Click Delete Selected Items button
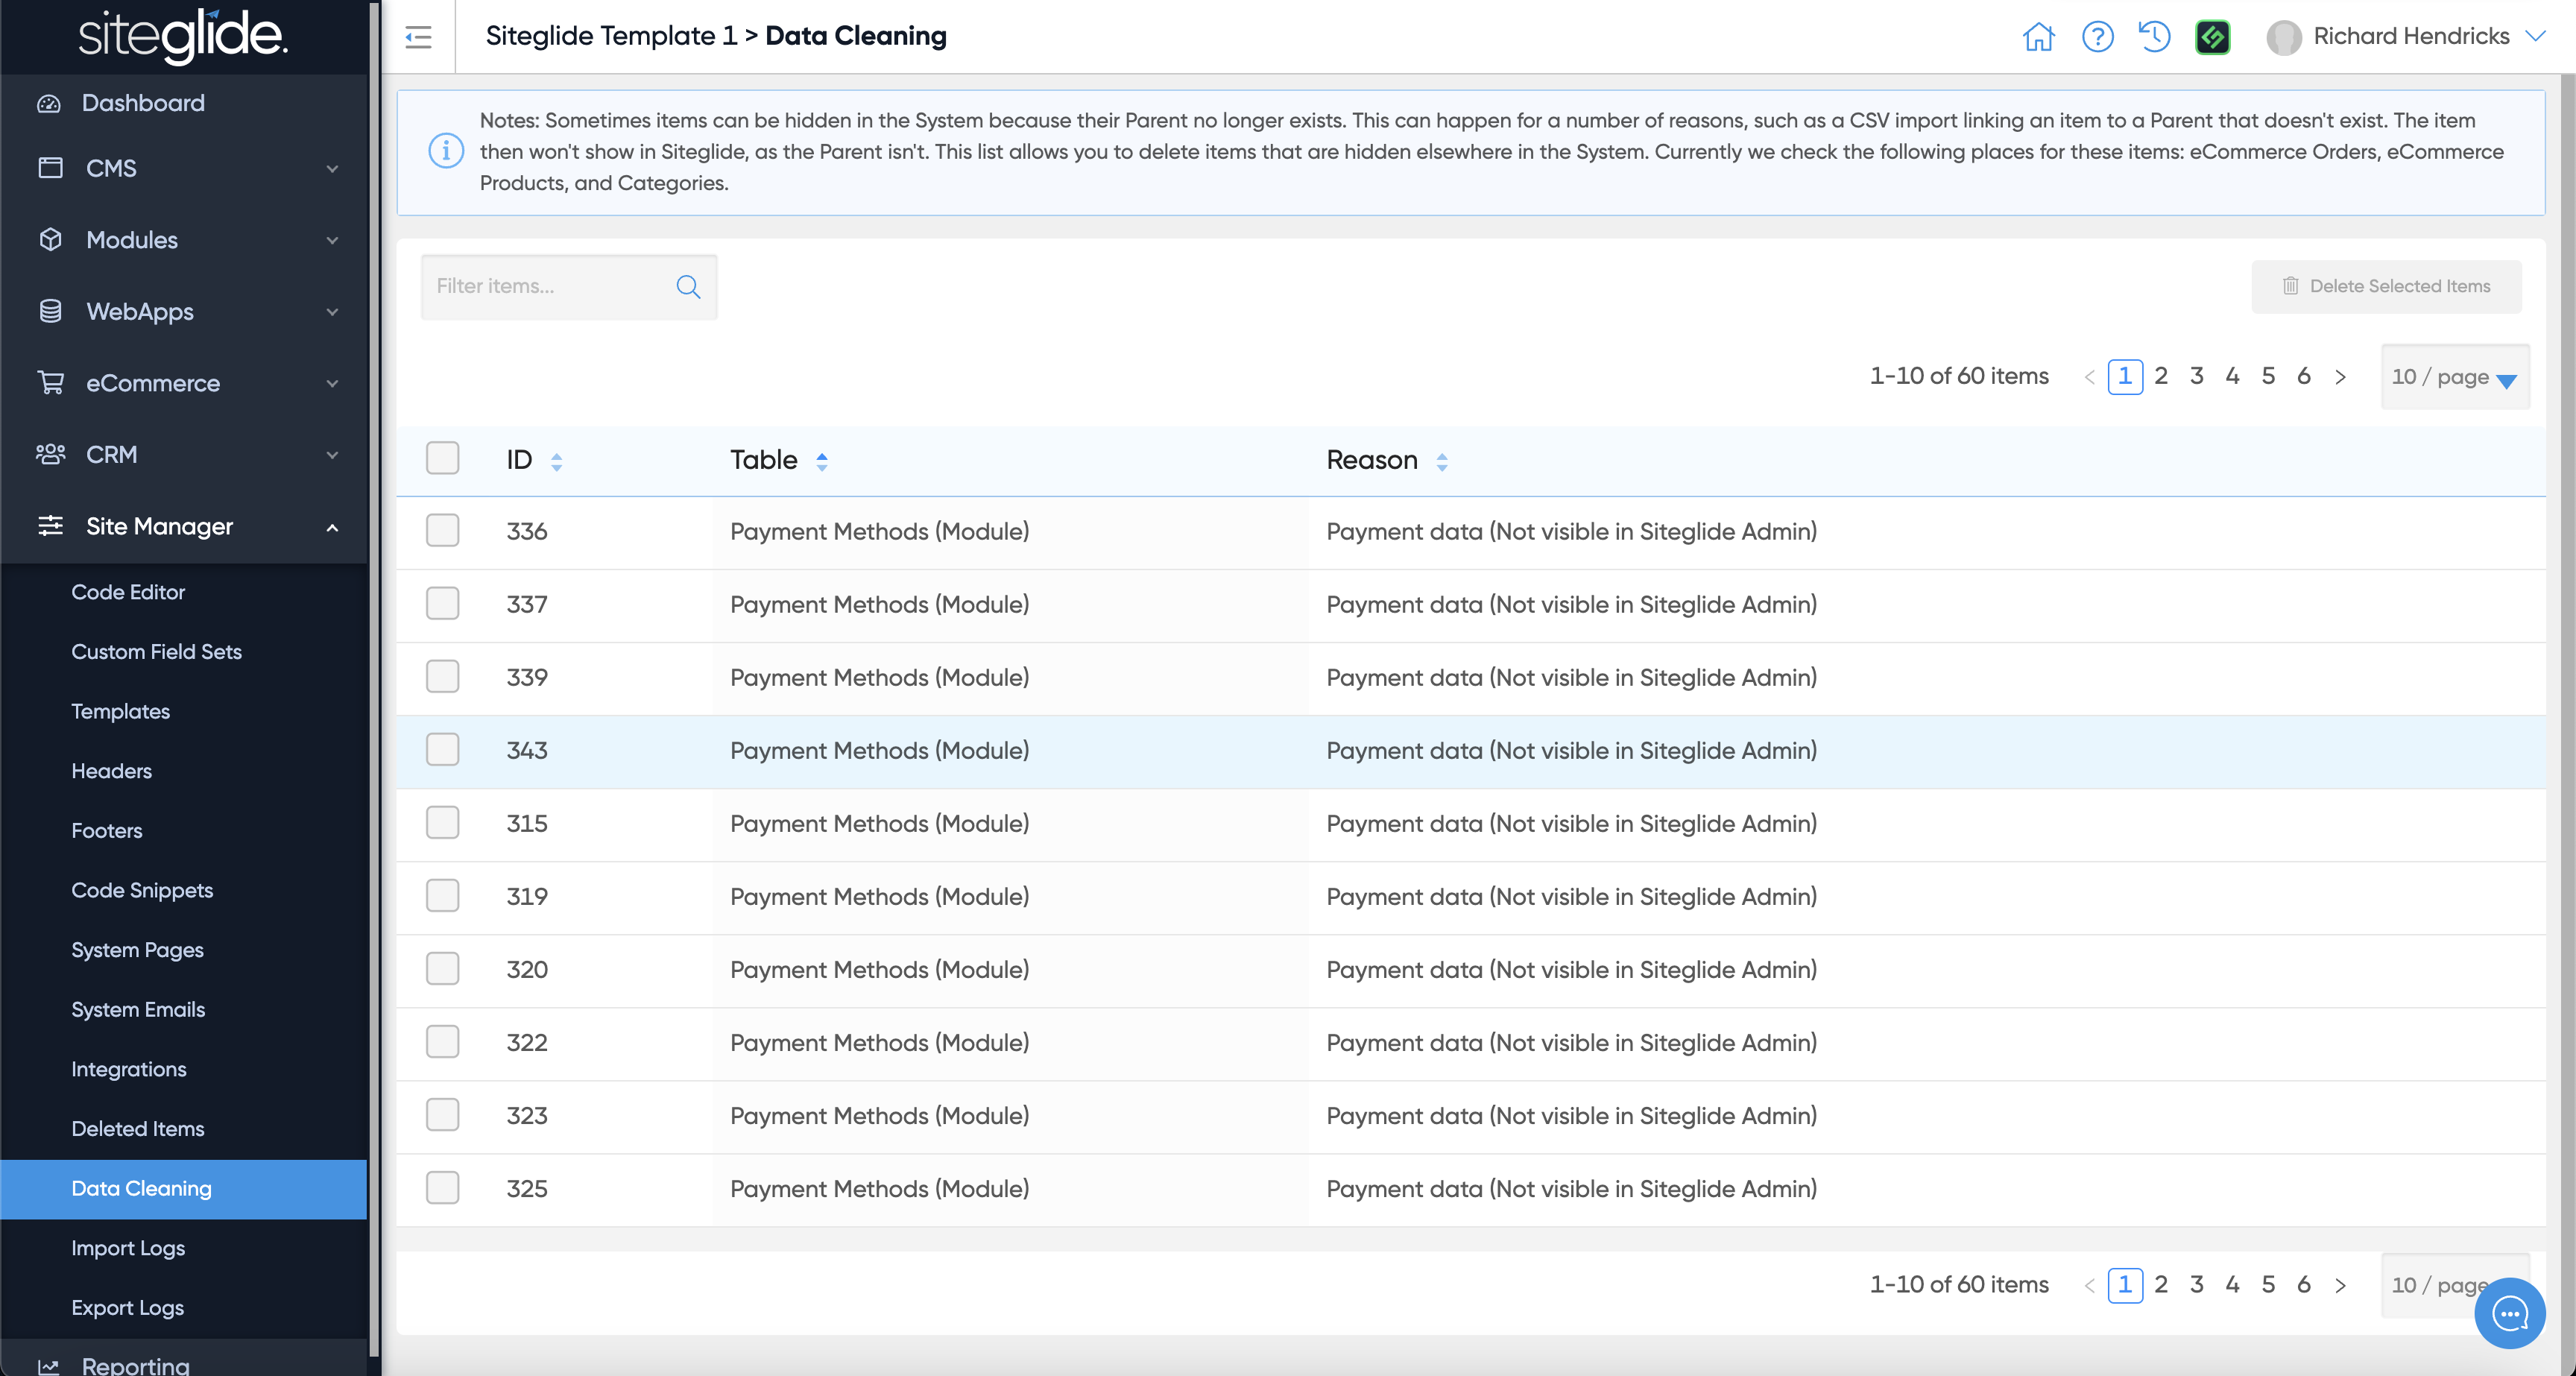 [x=2386, y=286]
